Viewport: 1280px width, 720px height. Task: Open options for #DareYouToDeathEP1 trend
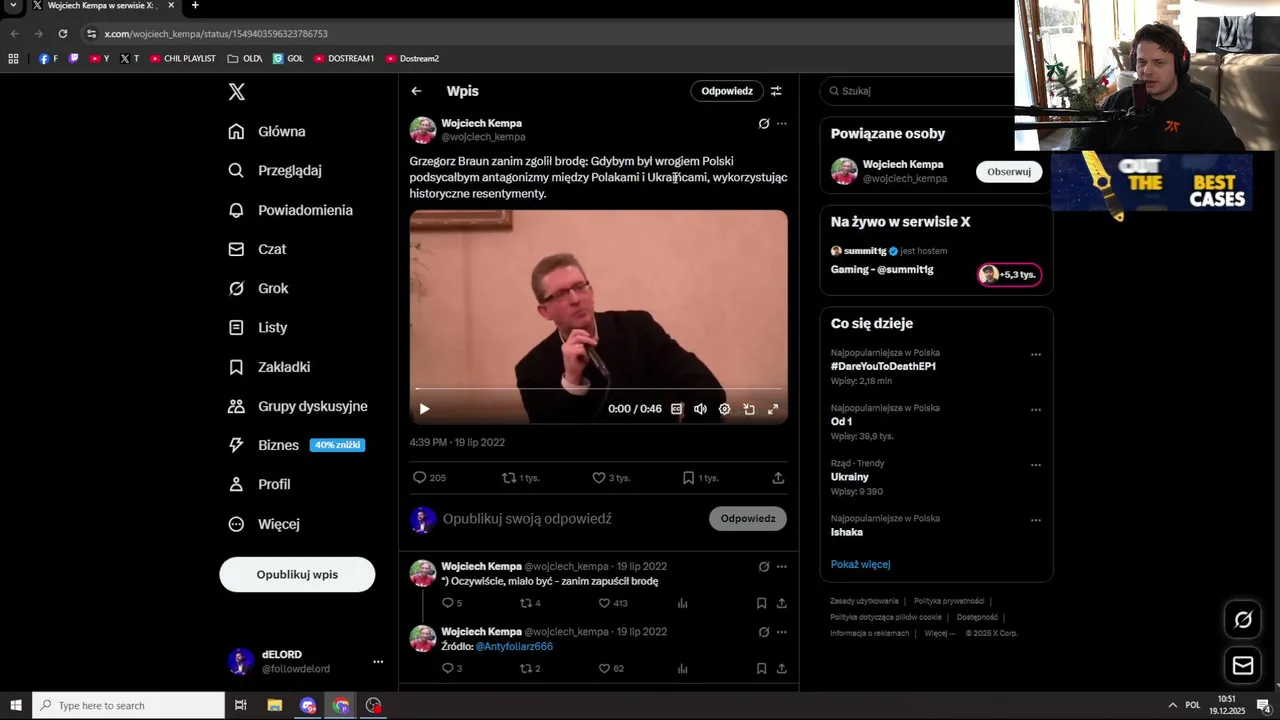coord(1036,354)
